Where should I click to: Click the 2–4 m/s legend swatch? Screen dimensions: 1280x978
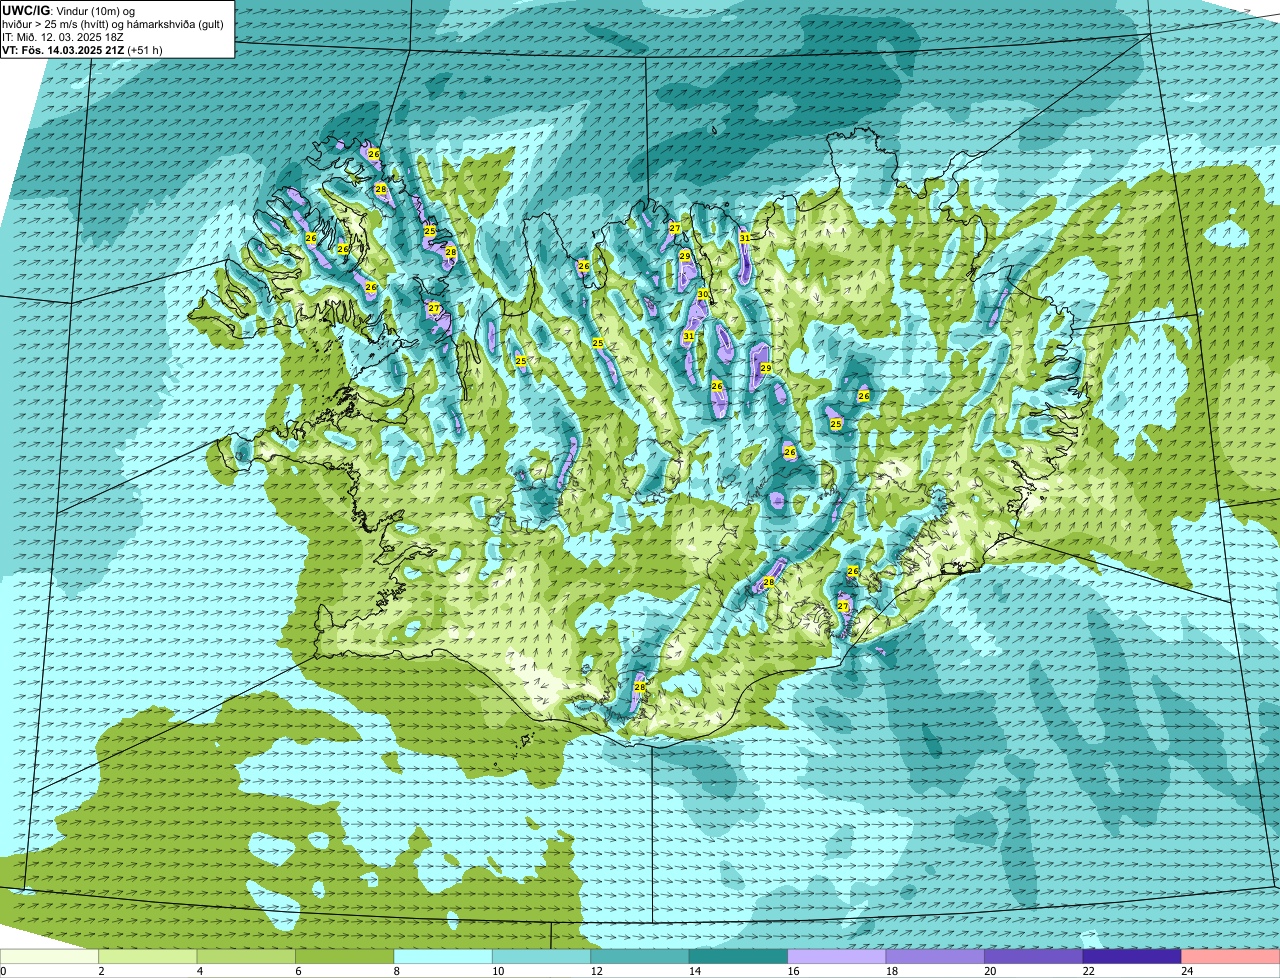[x=148, y=957]
